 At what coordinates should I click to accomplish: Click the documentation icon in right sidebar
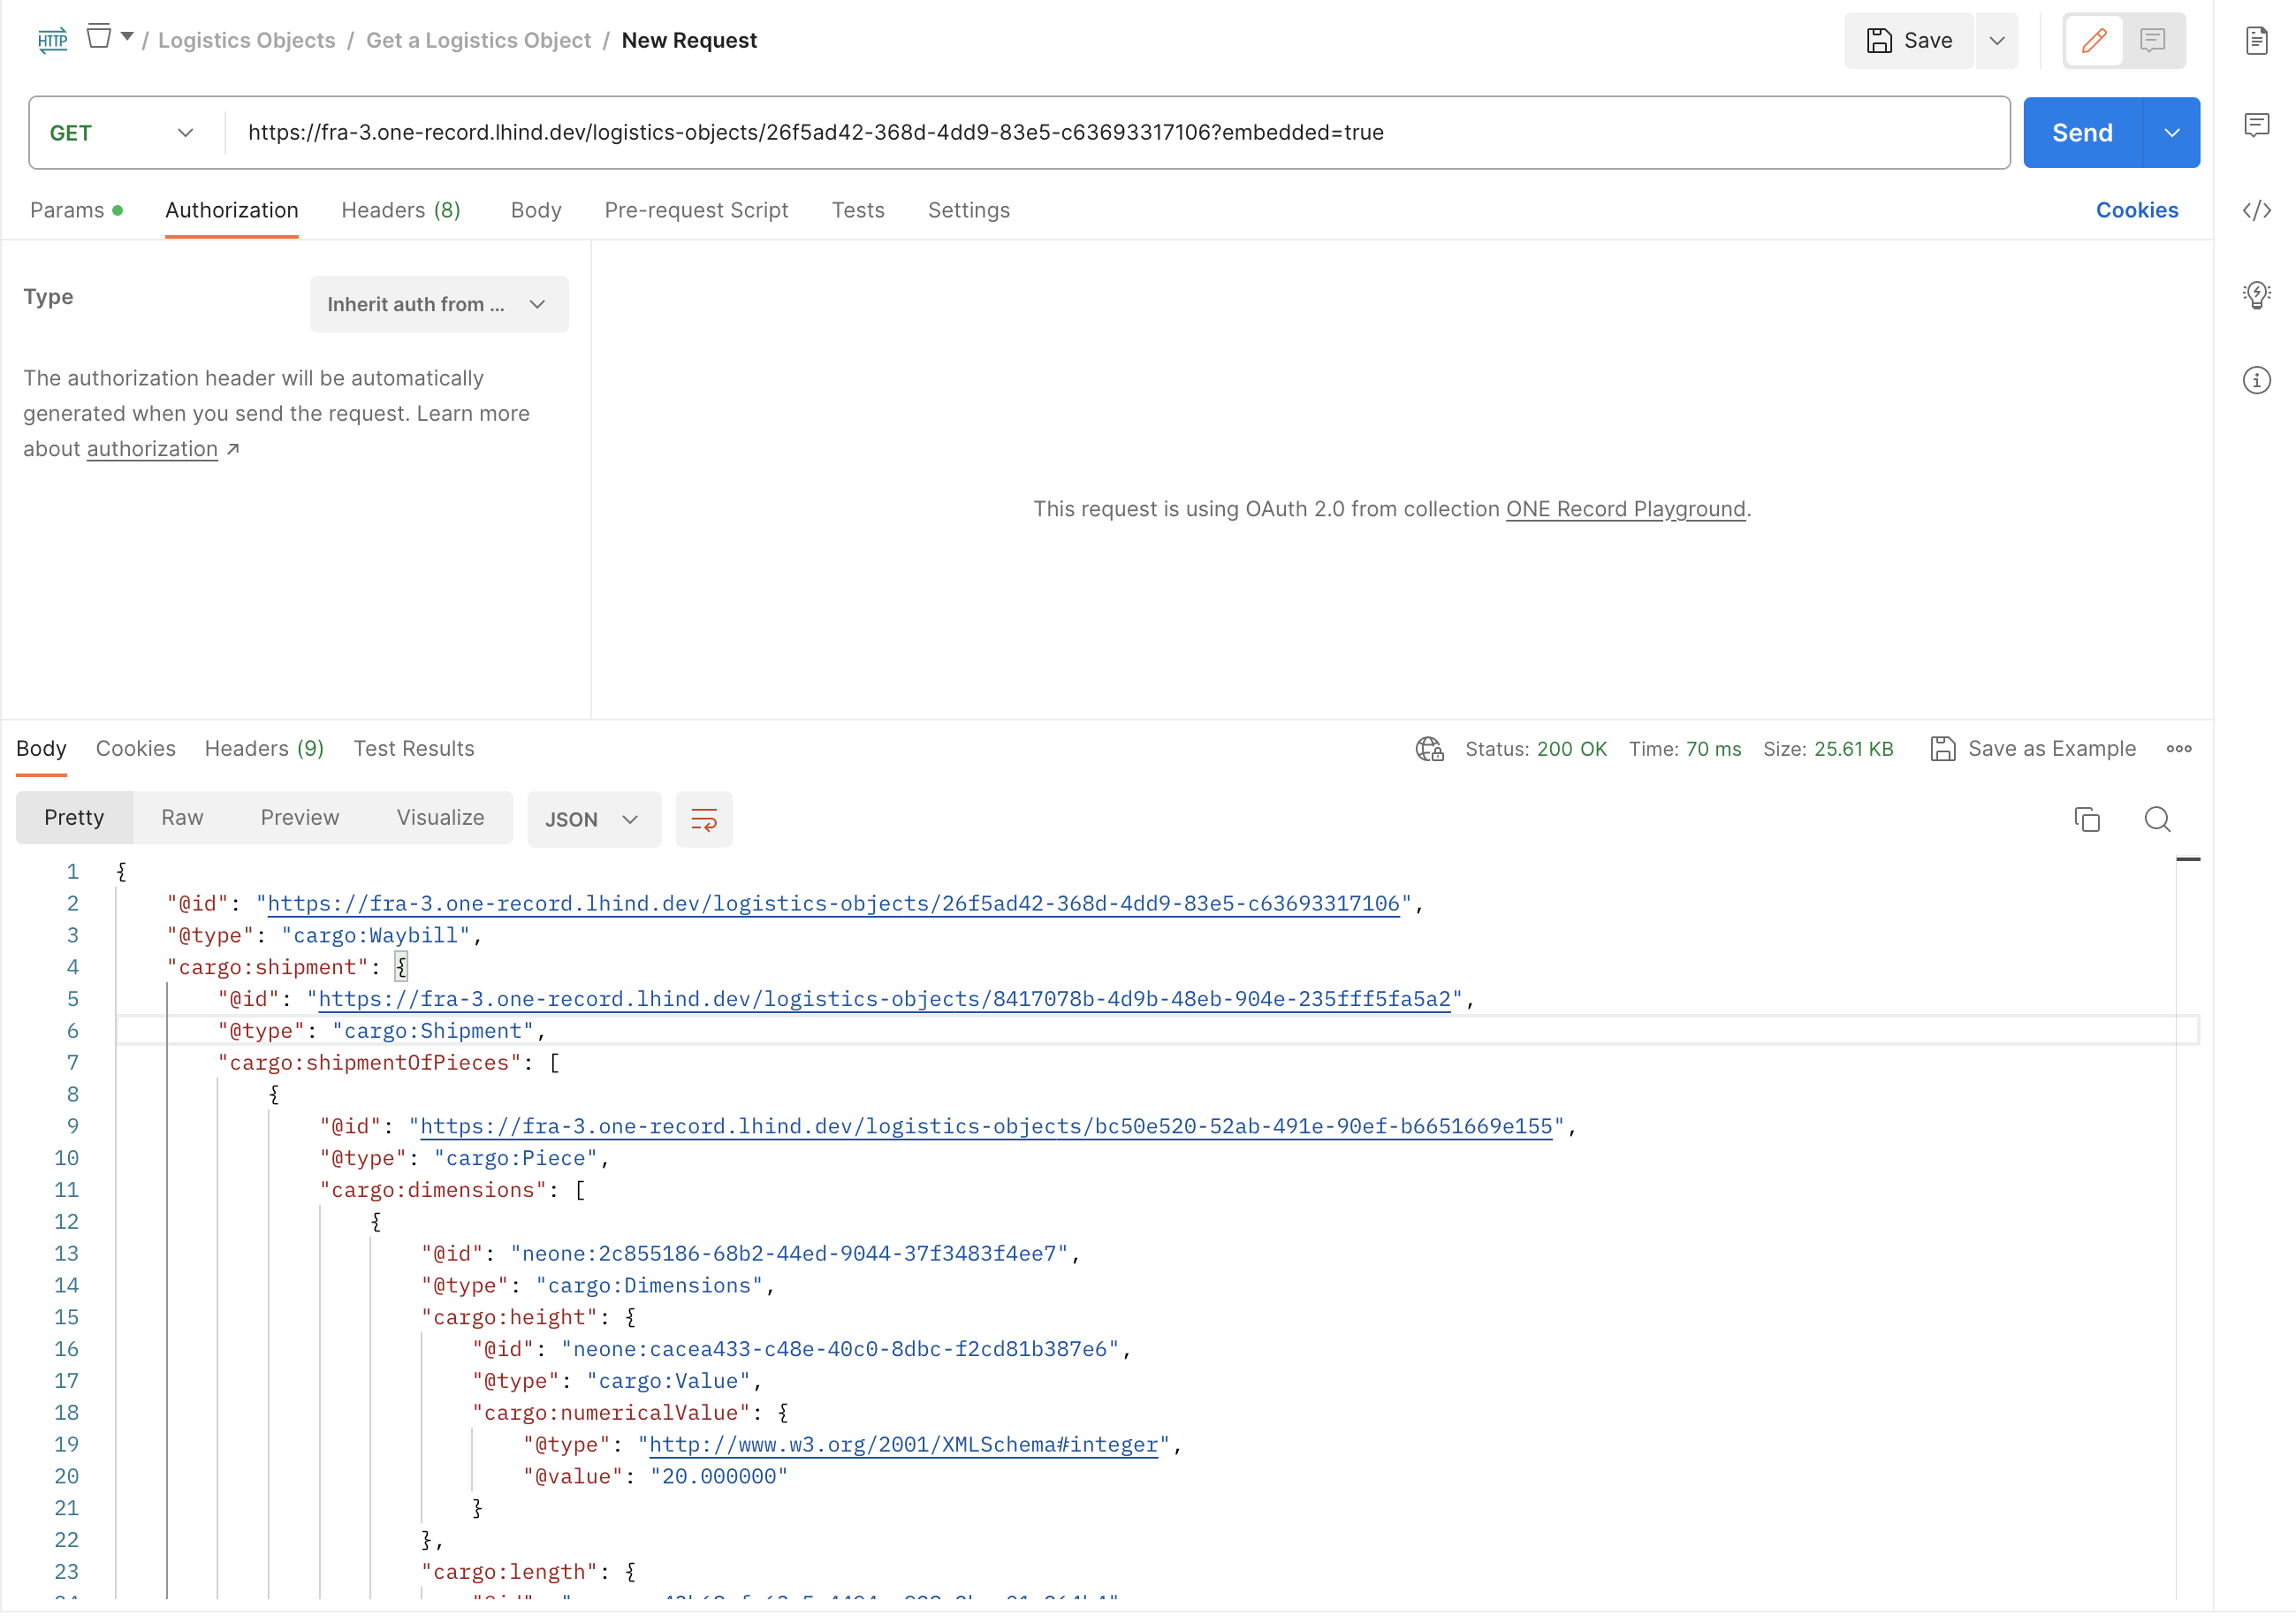coord(2256,40)
